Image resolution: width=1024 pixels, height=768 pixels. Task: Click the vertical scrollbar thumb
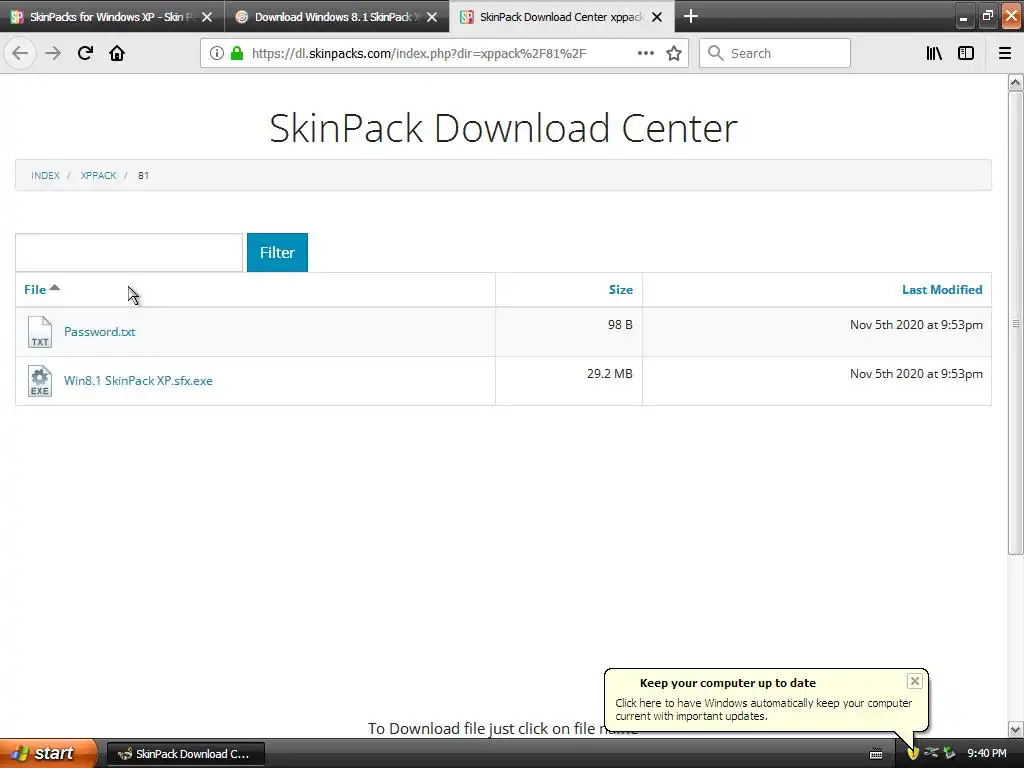(x=1016, y=323)
